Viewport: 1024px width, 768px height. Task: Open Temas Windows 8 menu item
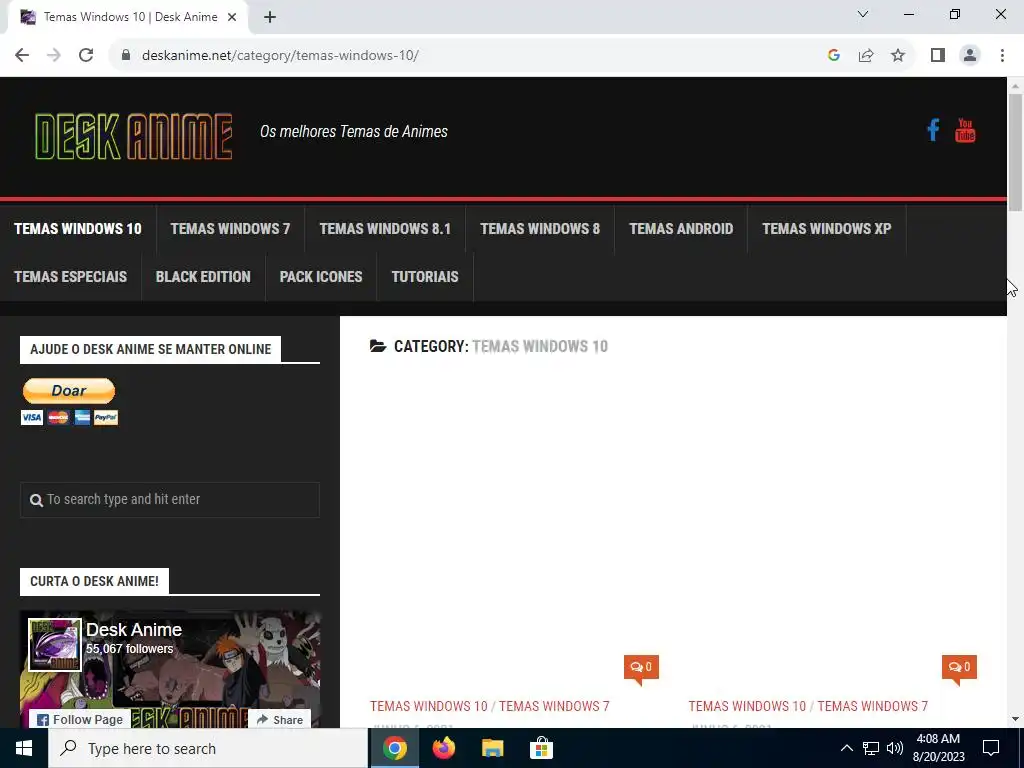pyautogui.click(x=540, y=229)
